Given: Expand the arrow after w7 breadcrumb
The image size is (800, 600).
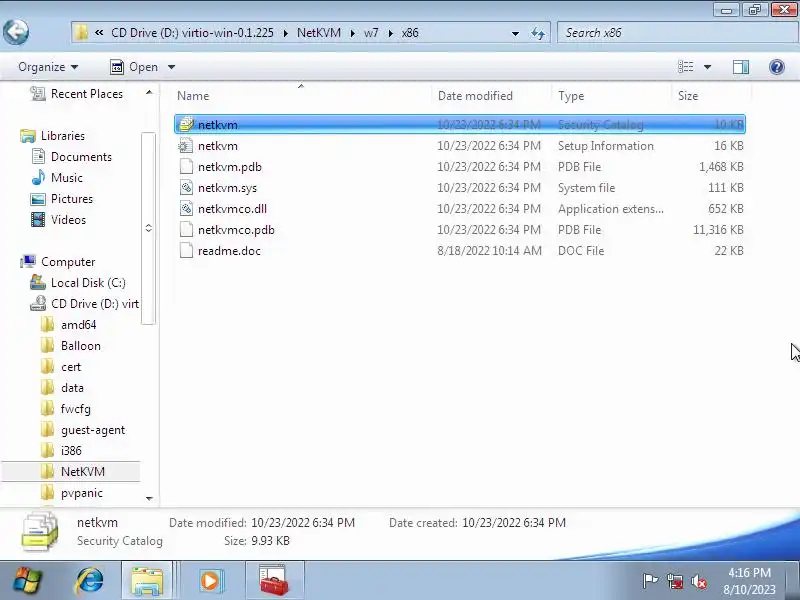Looking at the screenshot, I should coord(390,33).
